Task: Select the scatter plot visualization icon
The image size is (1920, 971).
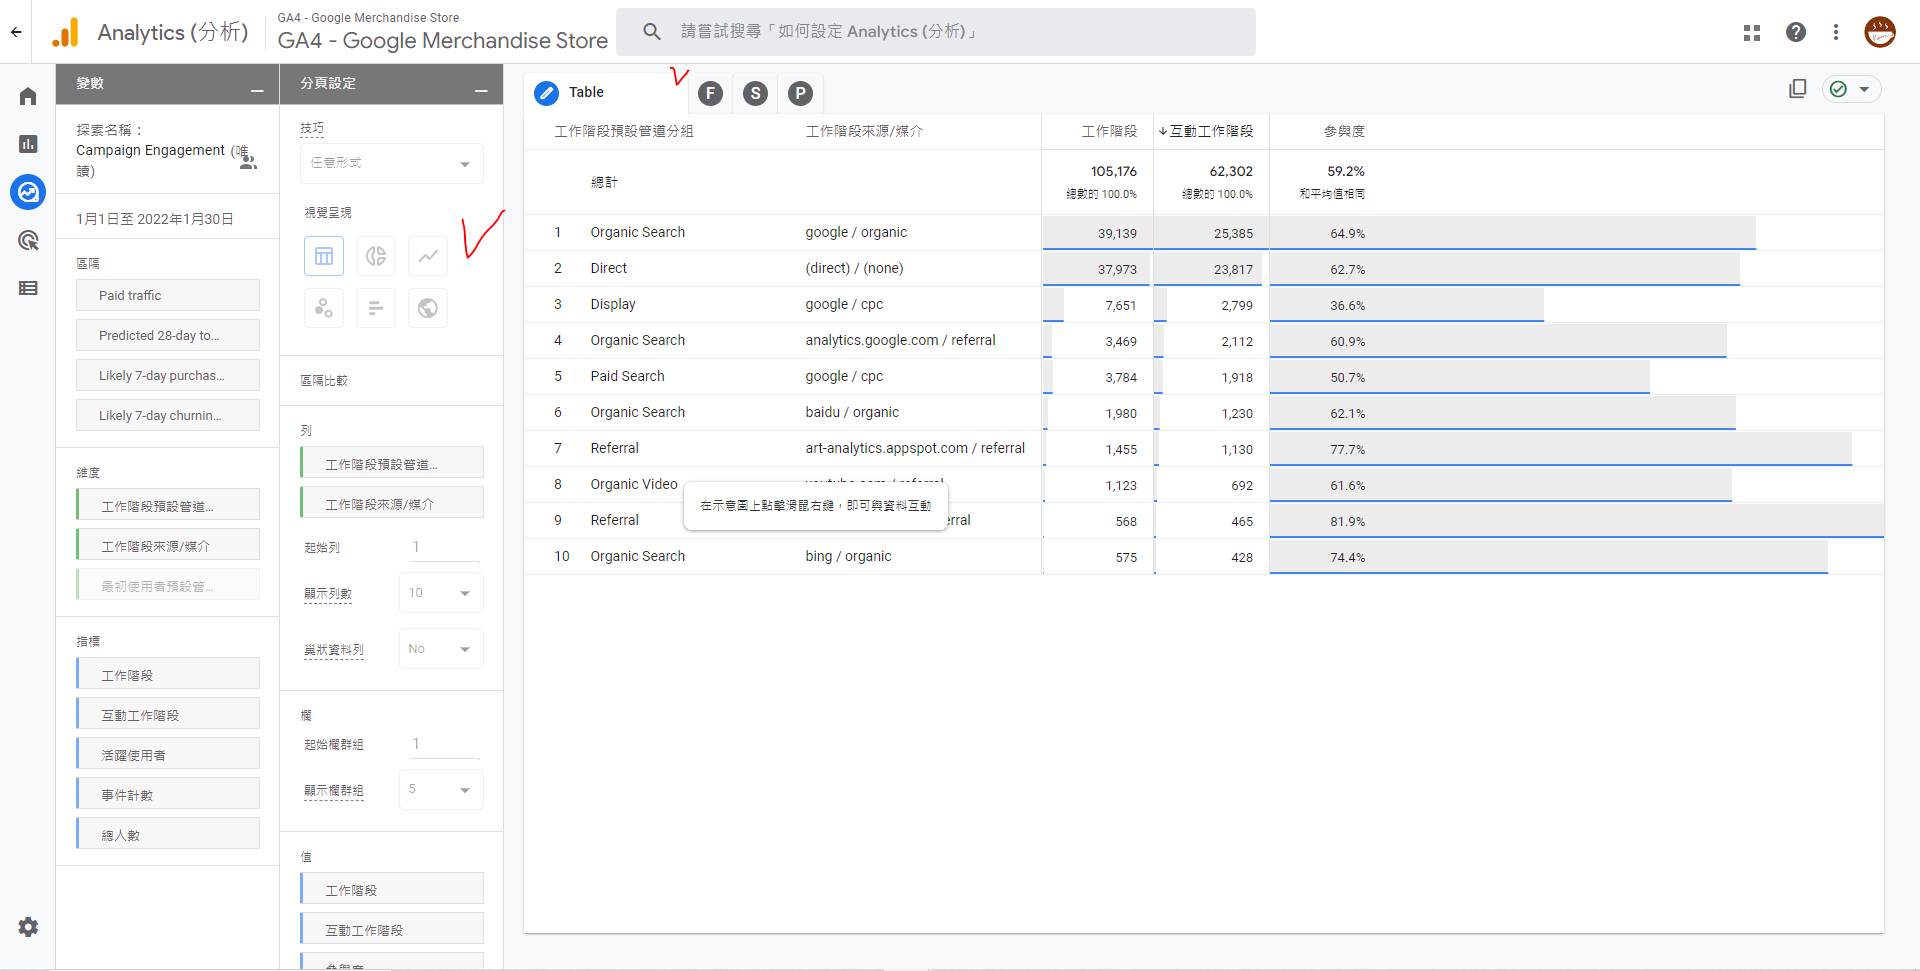Action: [324, 308]
